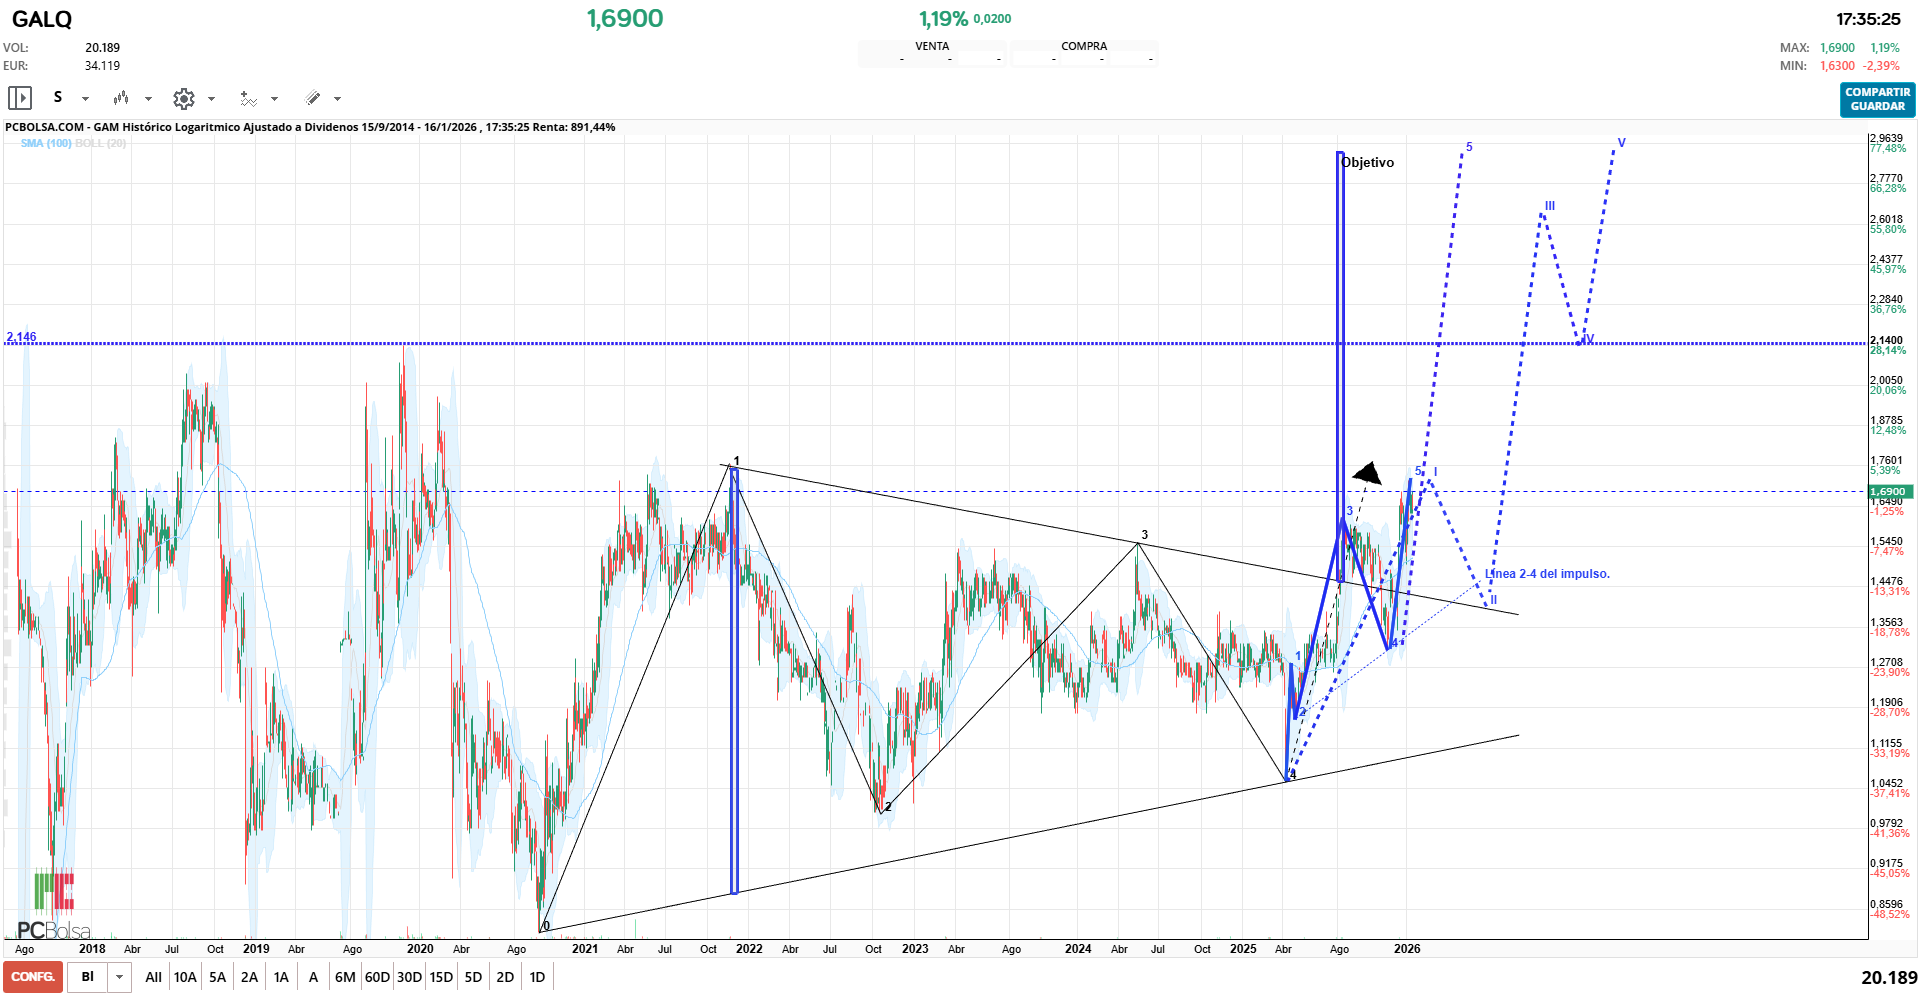The height and width of the screenshot is (997, 1920).
Task: Expand the chart type dropdown arrow
Action: click(148, 99)
